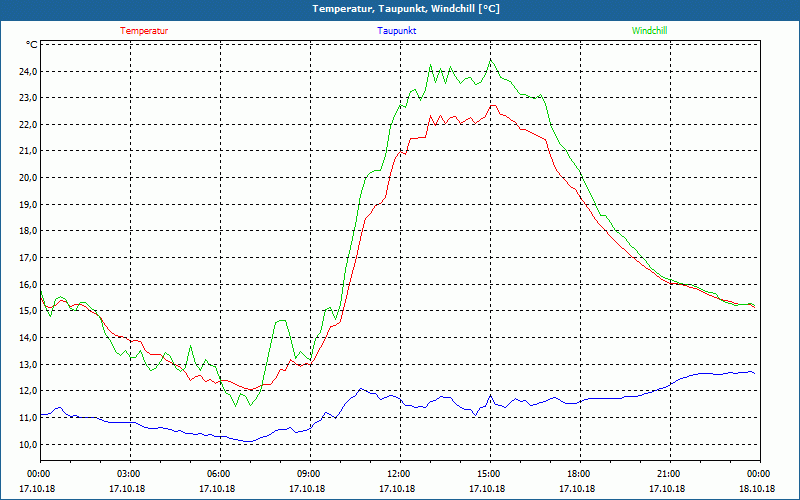Viewport: 800px width, 500px height.
Task: Click the °C unit label on axis
Action: pos(31,45)
